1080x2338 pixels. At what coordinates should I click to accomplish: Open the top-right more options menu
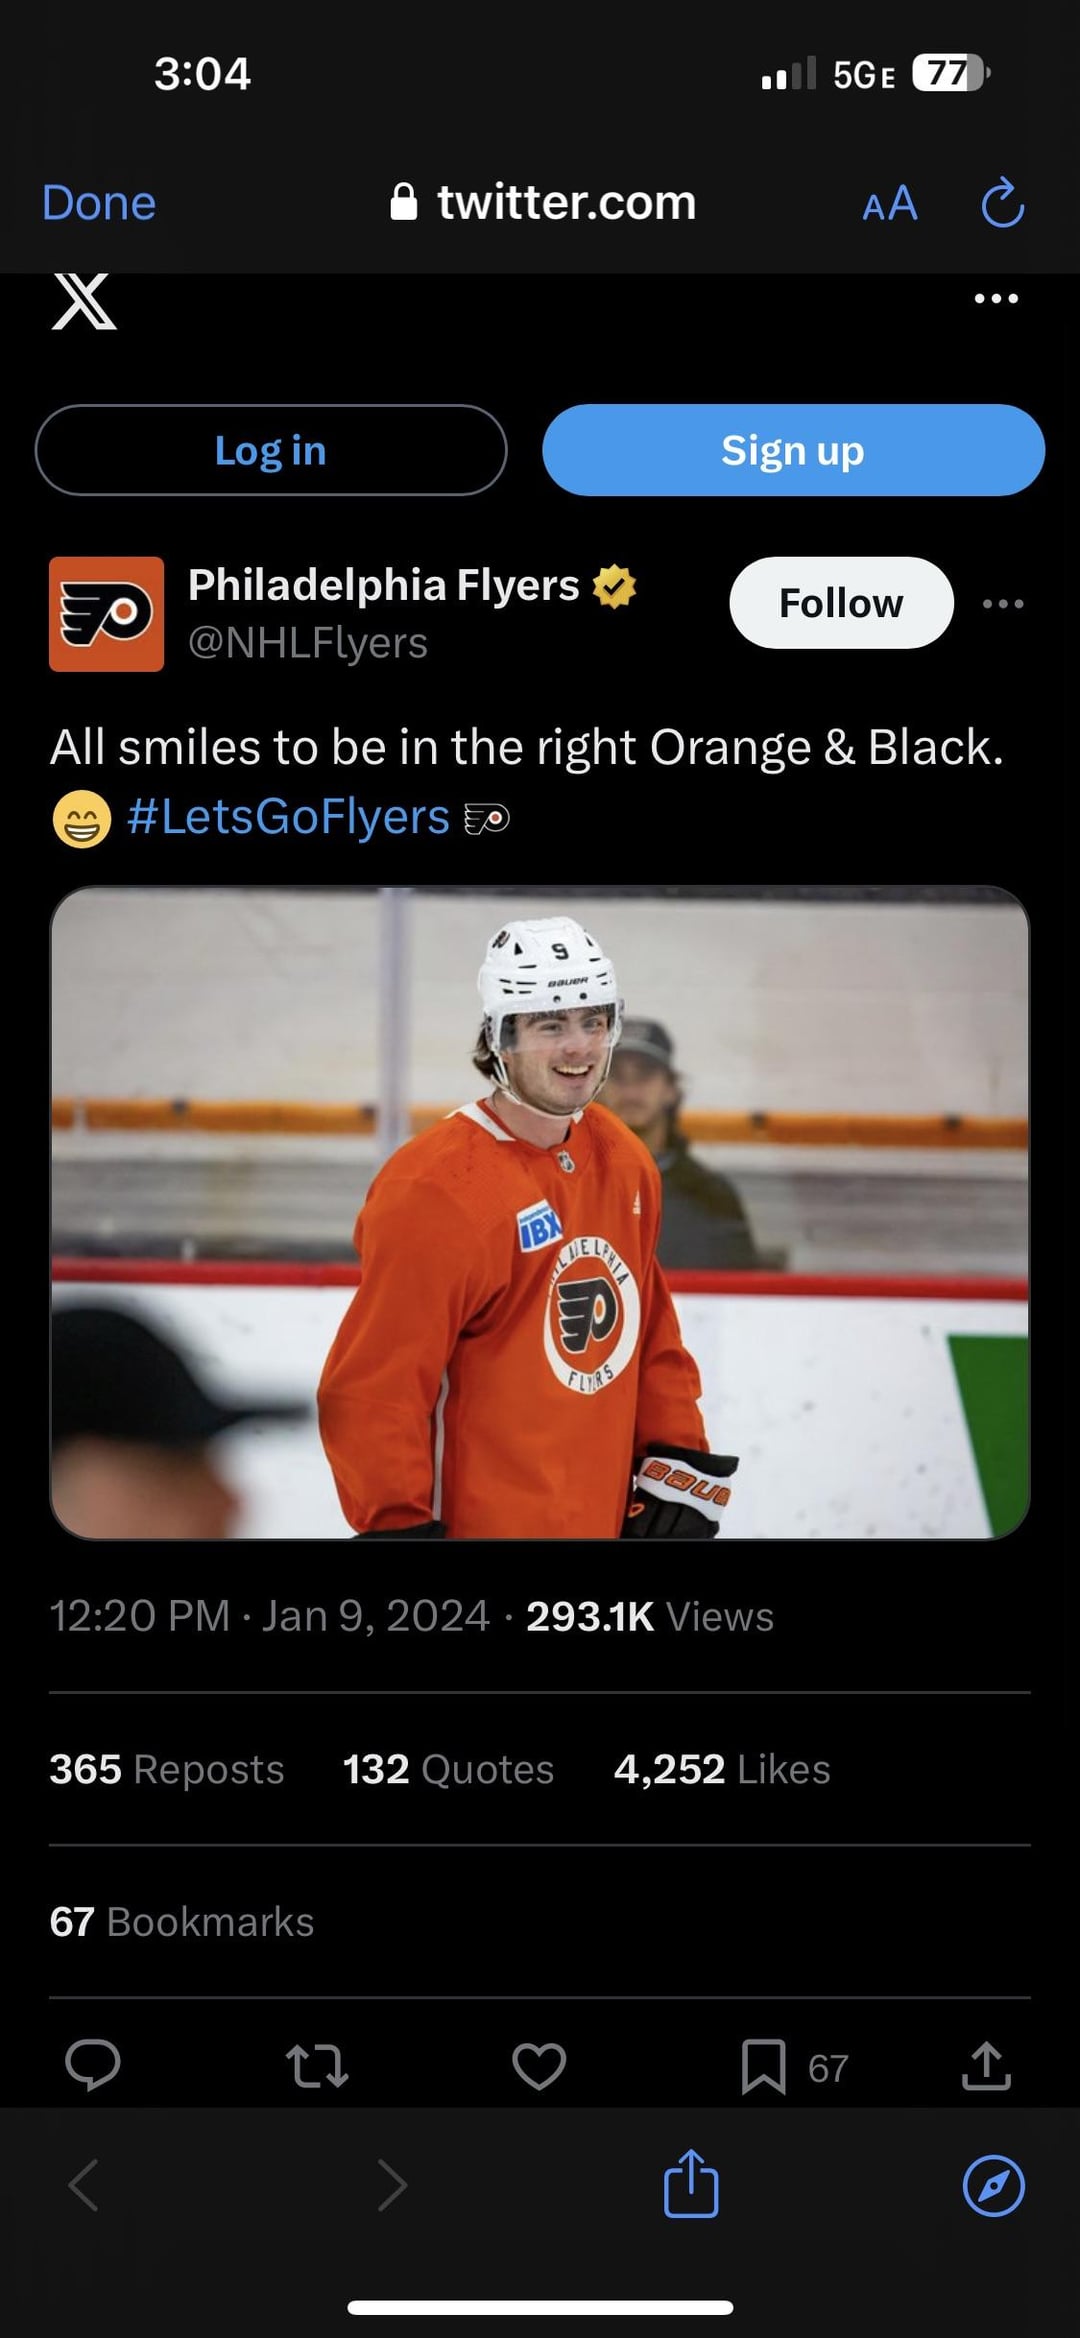[x=996, y=299]
